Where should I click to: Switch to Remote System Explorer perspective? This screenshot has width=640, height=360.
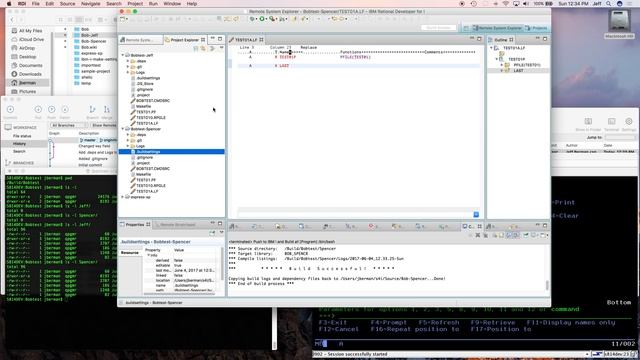click(x=497, y=28)
